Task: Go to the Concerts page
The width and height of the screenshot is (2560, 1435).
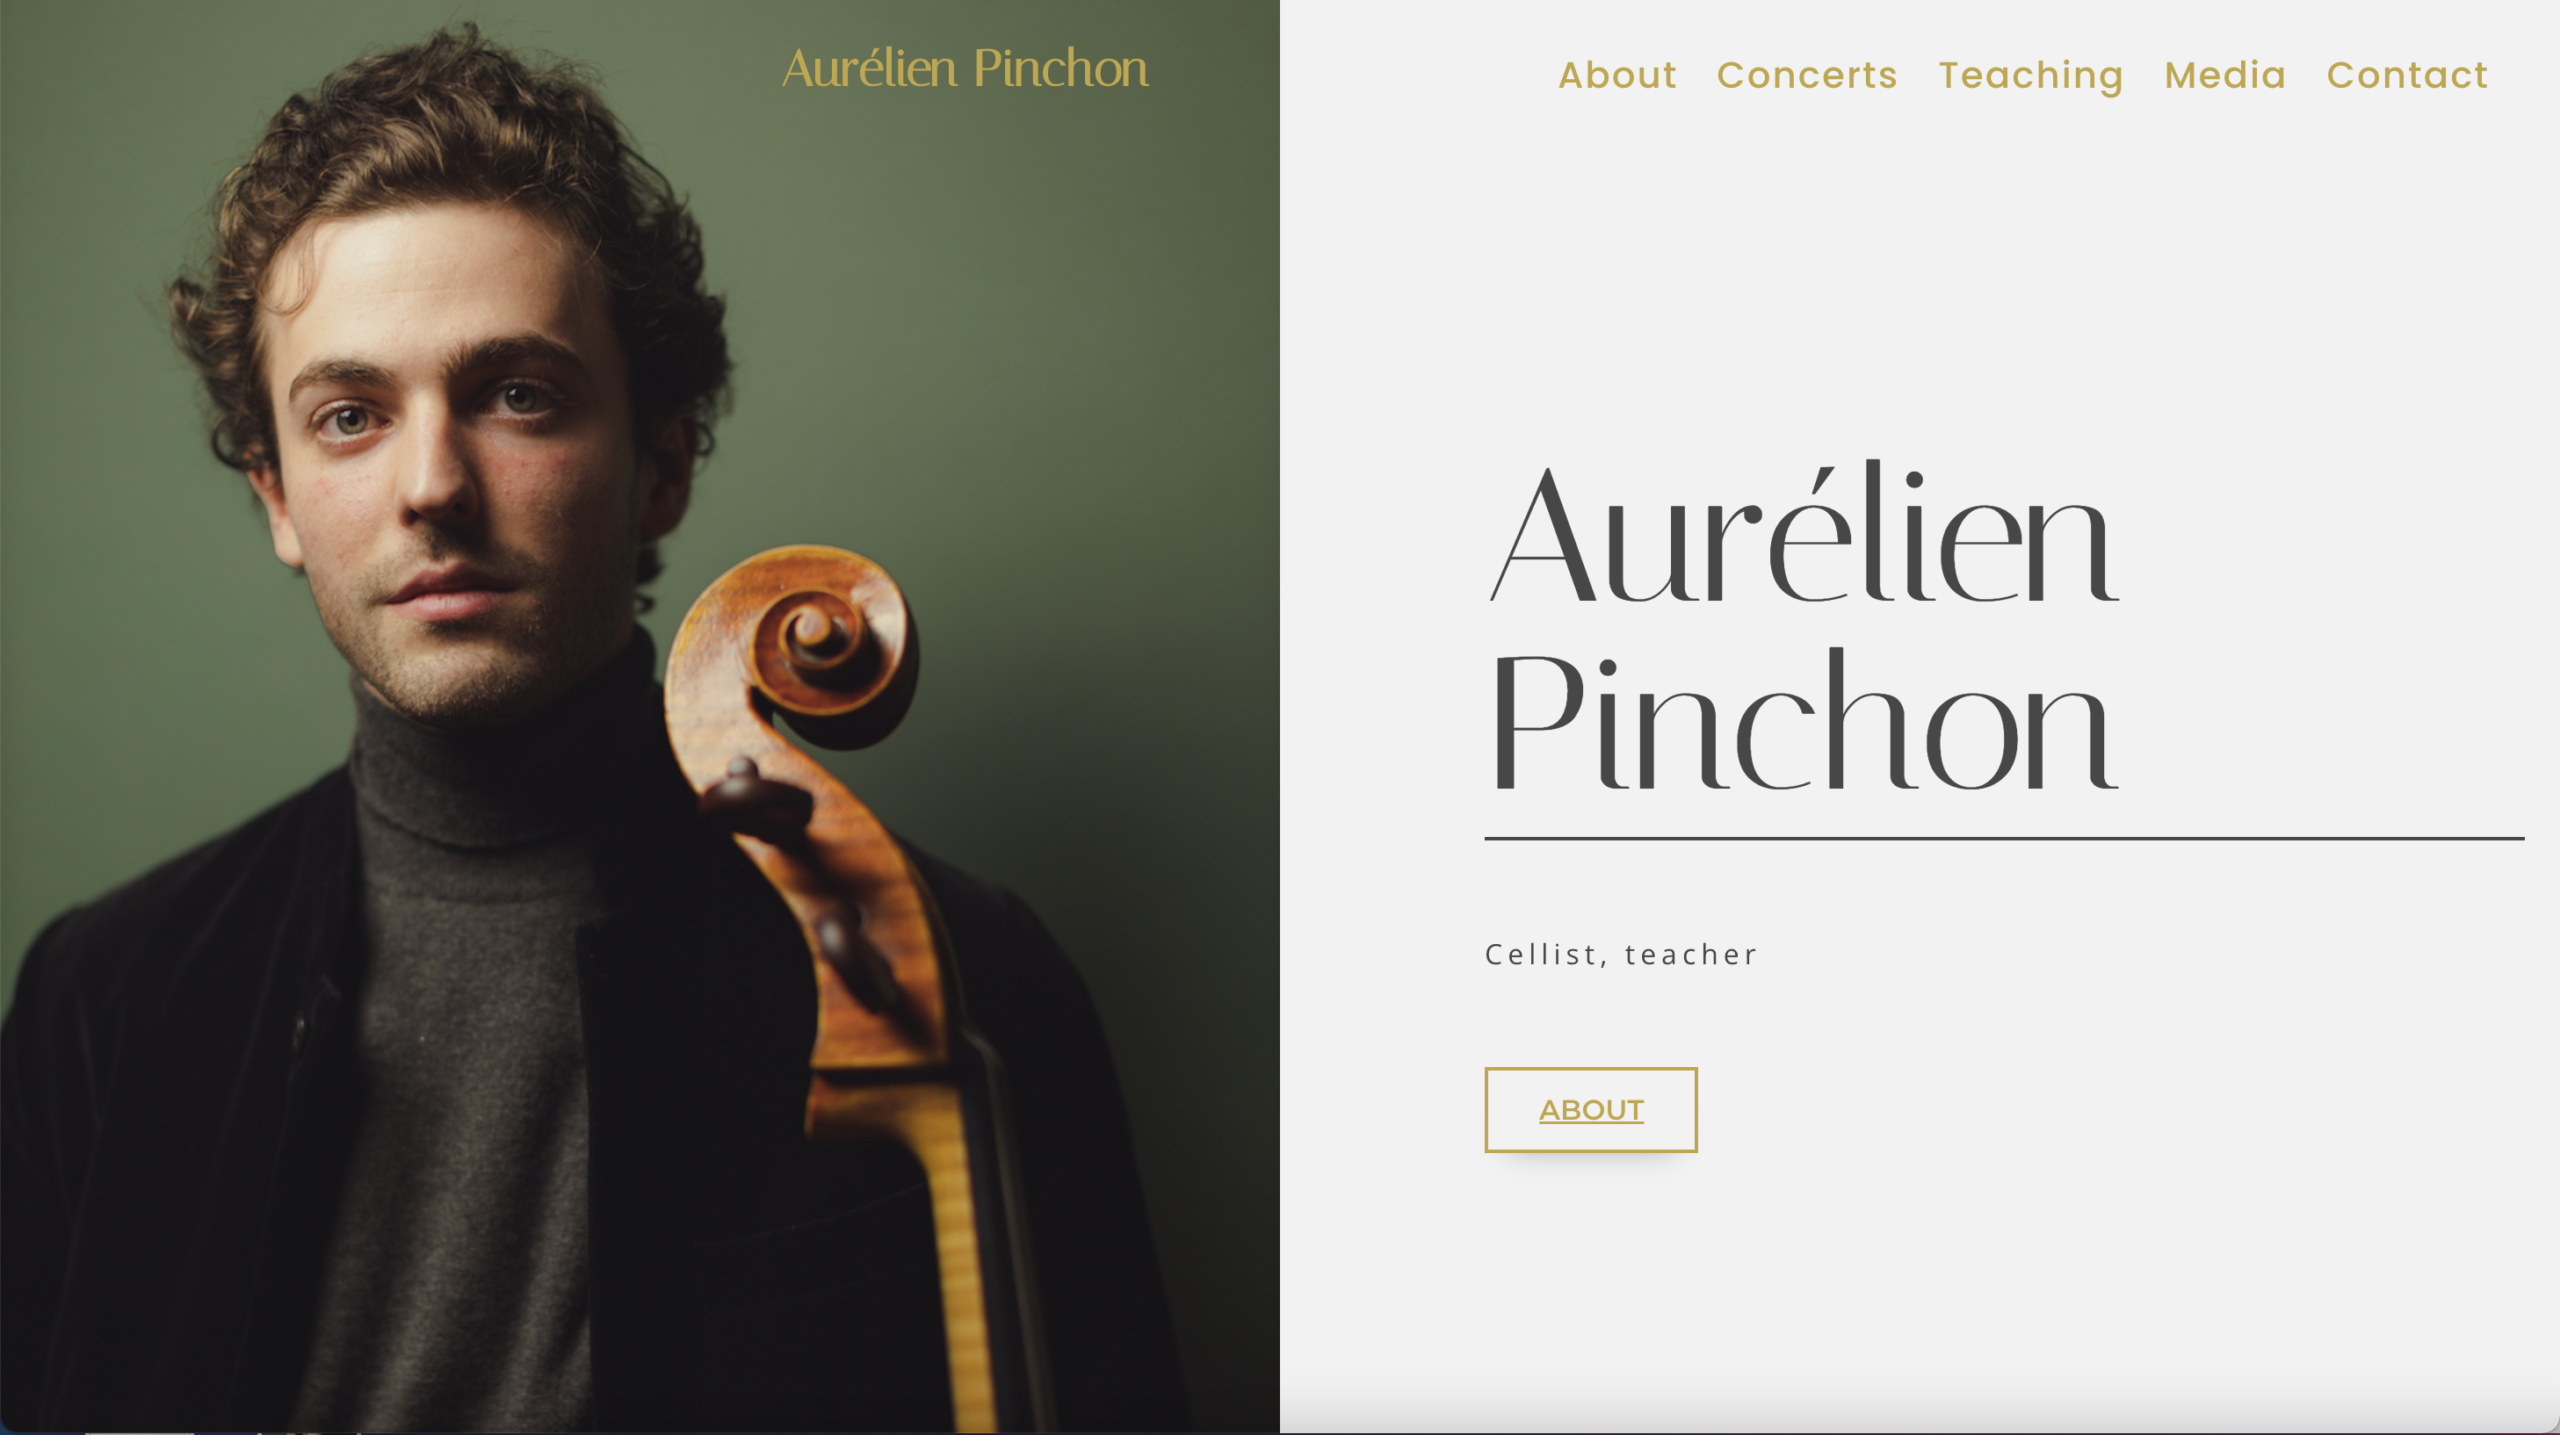Action: (x=1806, y=75)
